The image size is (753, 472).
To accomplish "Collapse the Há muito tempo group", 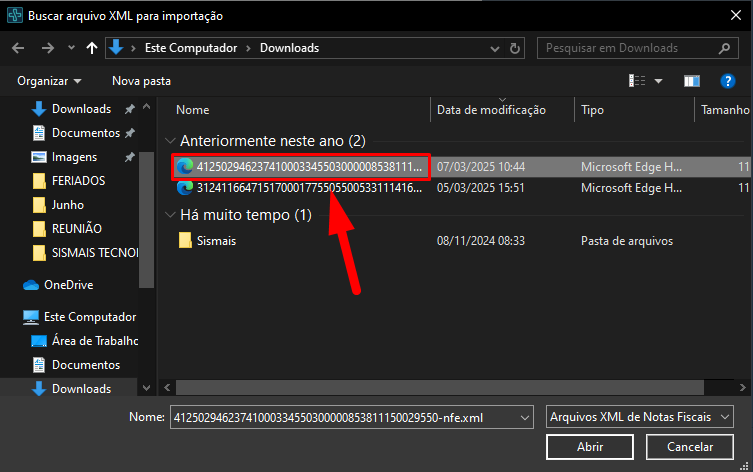I will 169,215.
